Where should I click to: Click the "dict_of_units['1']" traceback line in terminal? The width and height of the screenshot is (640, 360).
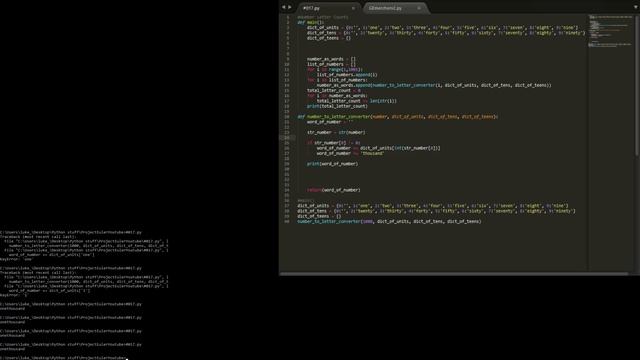point(49,291)
